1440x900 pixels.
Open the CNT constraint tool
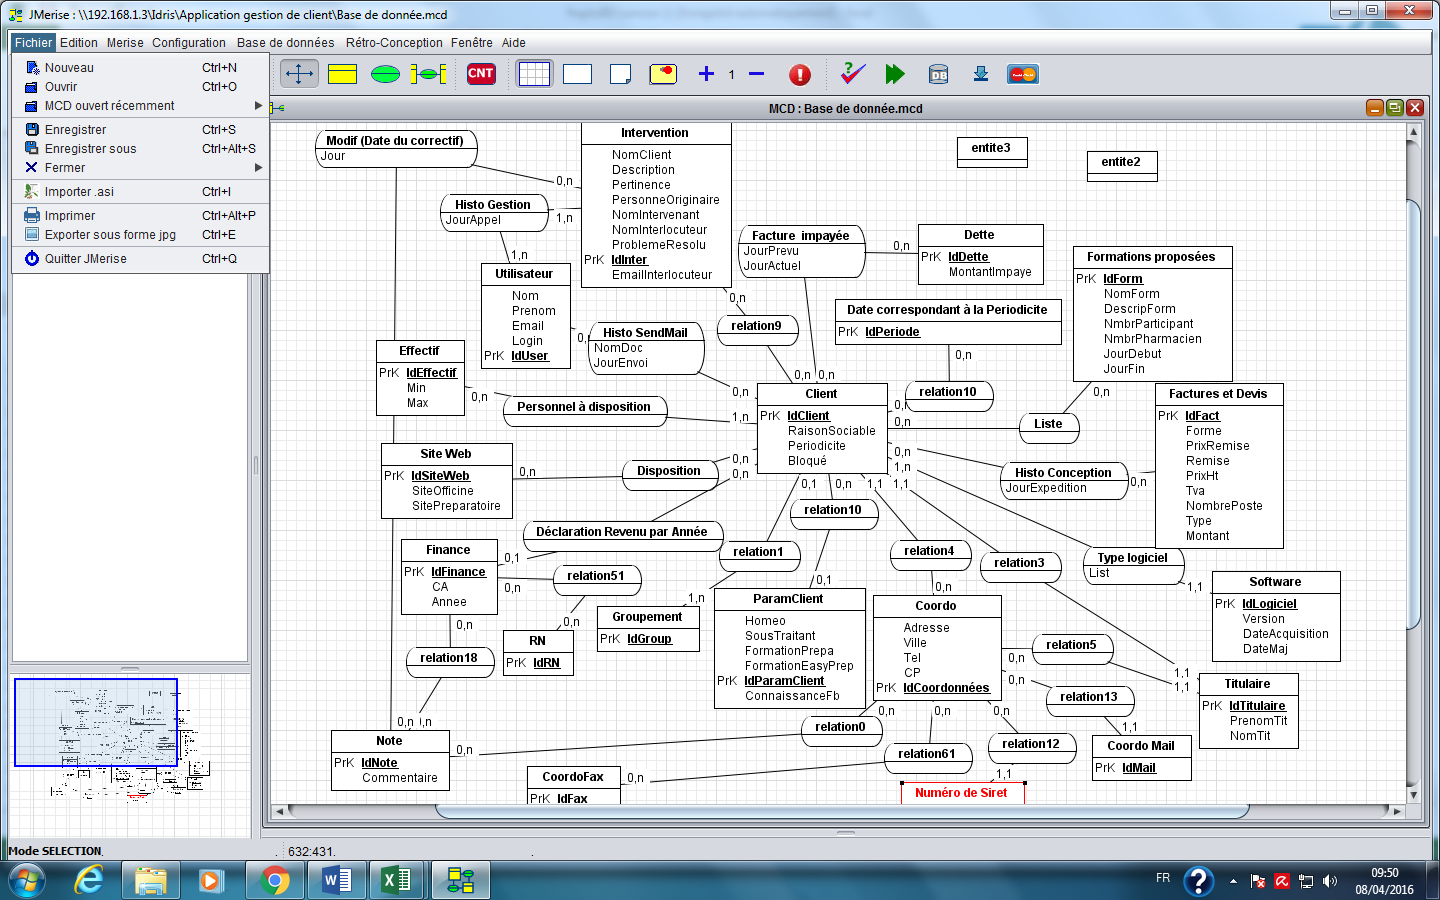(480, 73)
